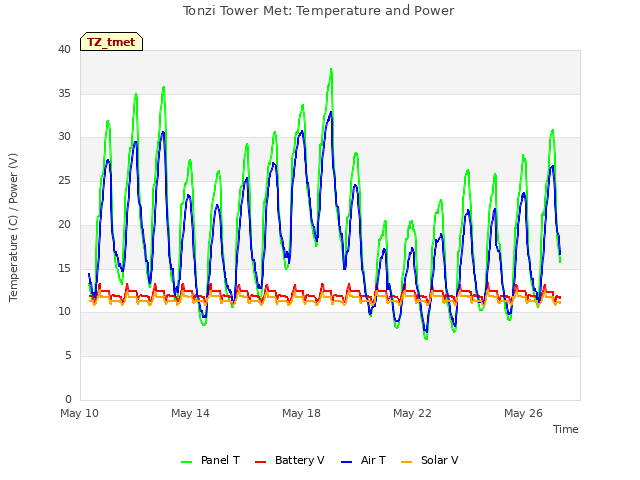Click the lowest Panel T trough near 7
The image size is (640, 480).
pos(426,338)
